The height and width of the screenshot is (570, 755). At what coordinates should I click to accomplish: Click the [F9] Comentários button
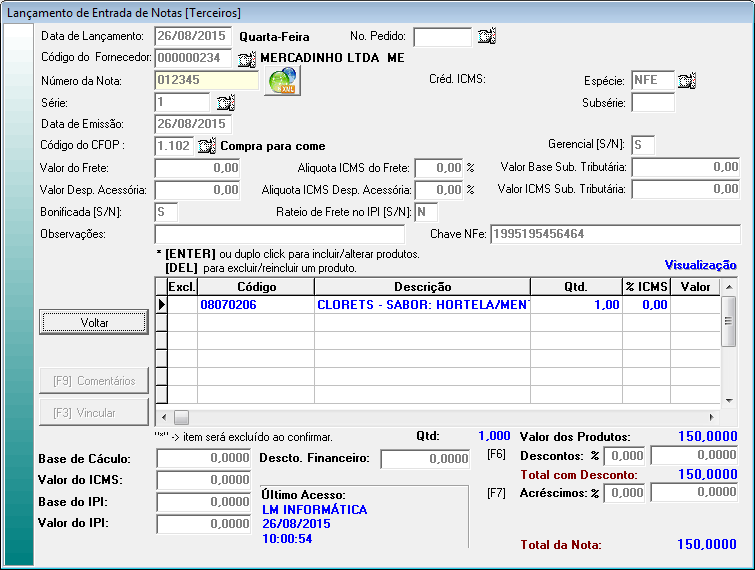pos(94,380)
